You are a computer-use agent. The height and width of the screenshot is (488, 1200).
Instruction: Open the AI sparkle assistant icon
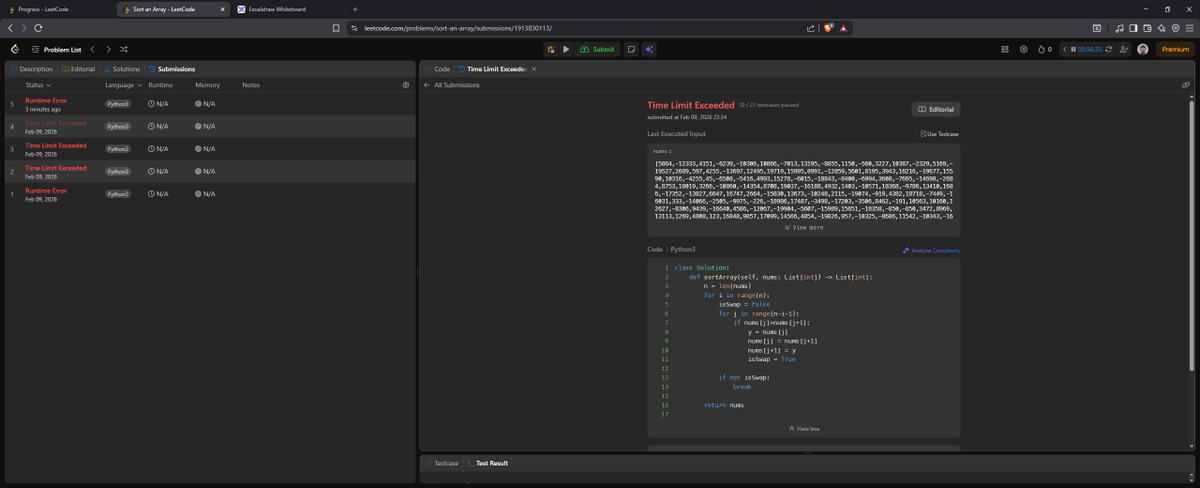coord(649,49)
